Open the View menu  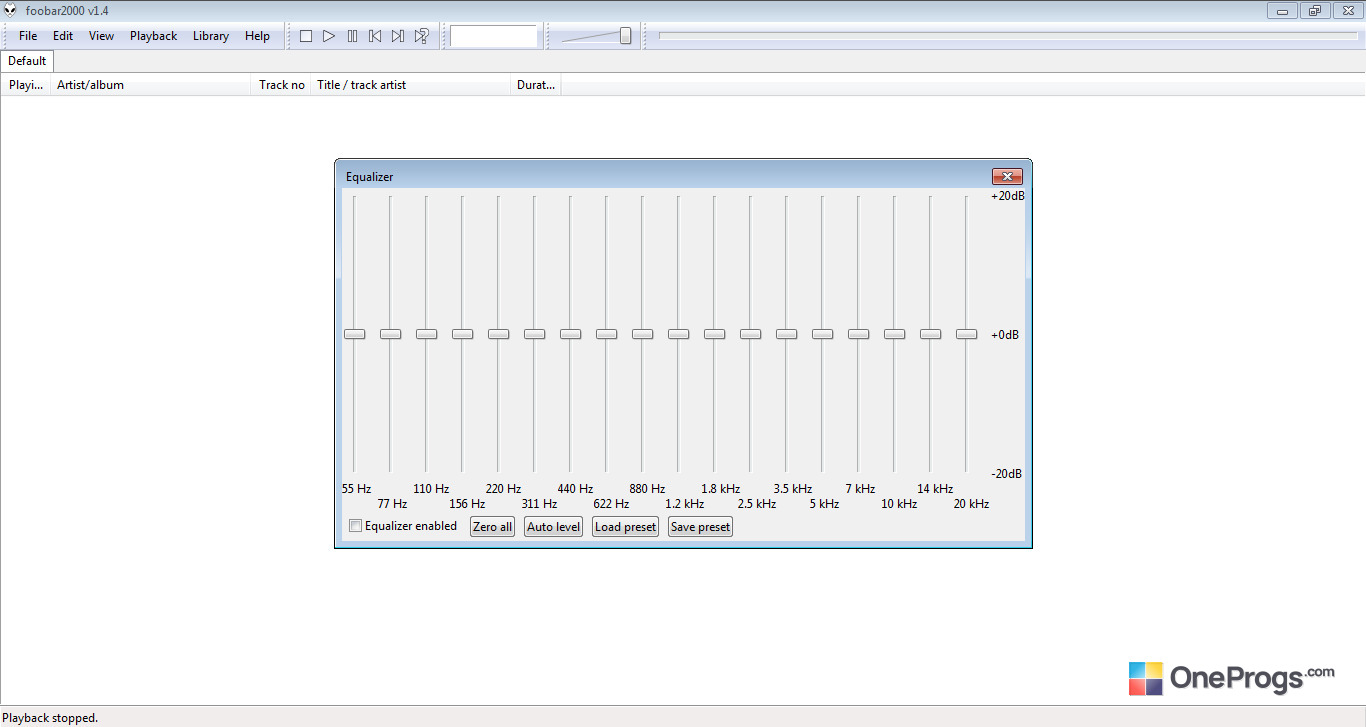(x=102, y=36)
